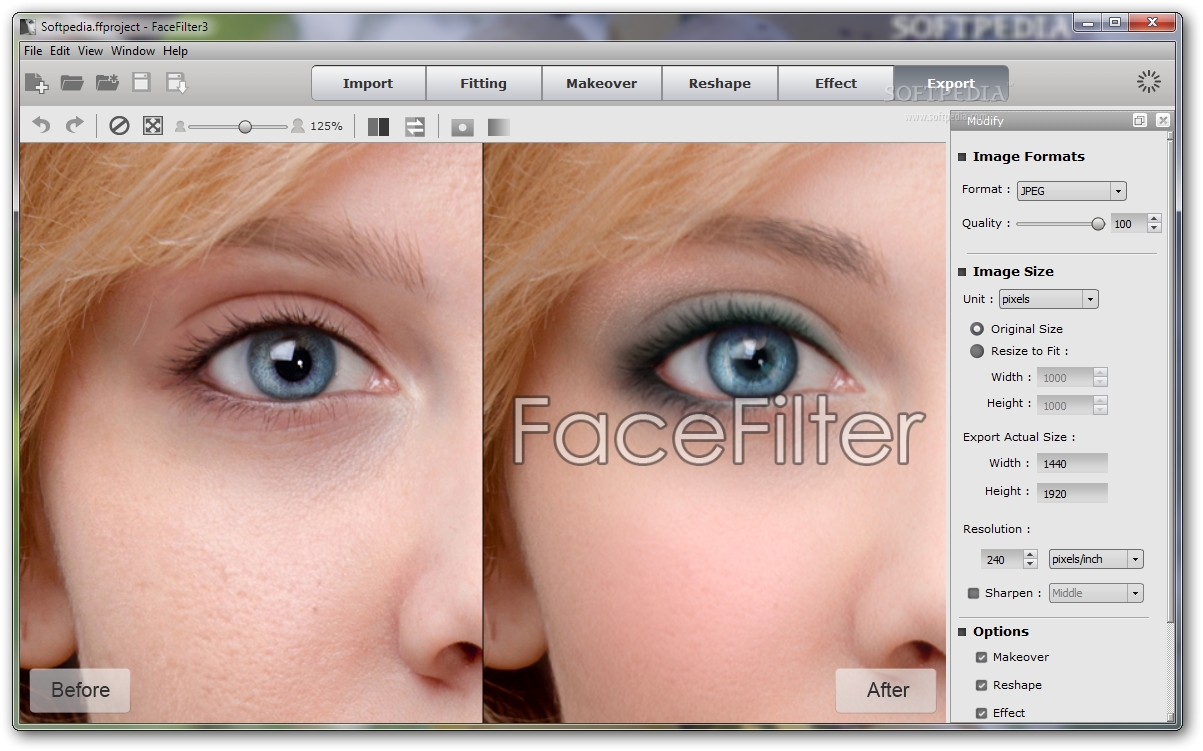The height and width of the screenshot is (751, 1203).
Task: Create a new project with the new-file icon
Action: [36, 83]
